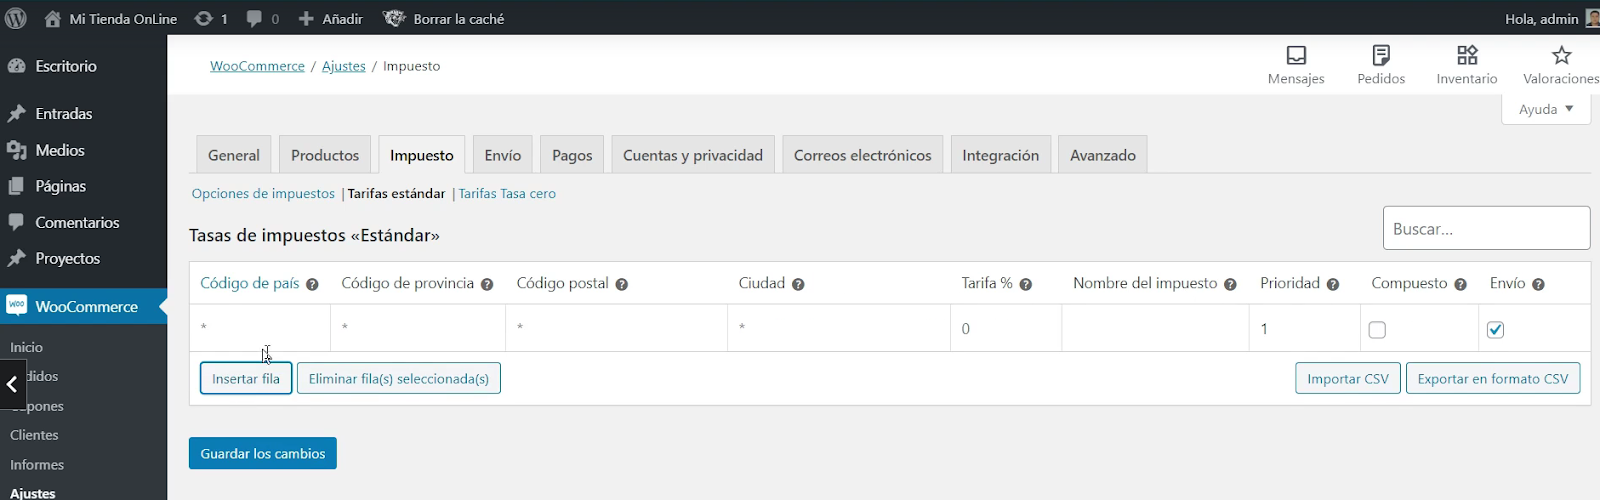Uncheck the Envío checkbox in the rate row
The width and height of the screenshot is (1600, 500).
(1495, 329)
